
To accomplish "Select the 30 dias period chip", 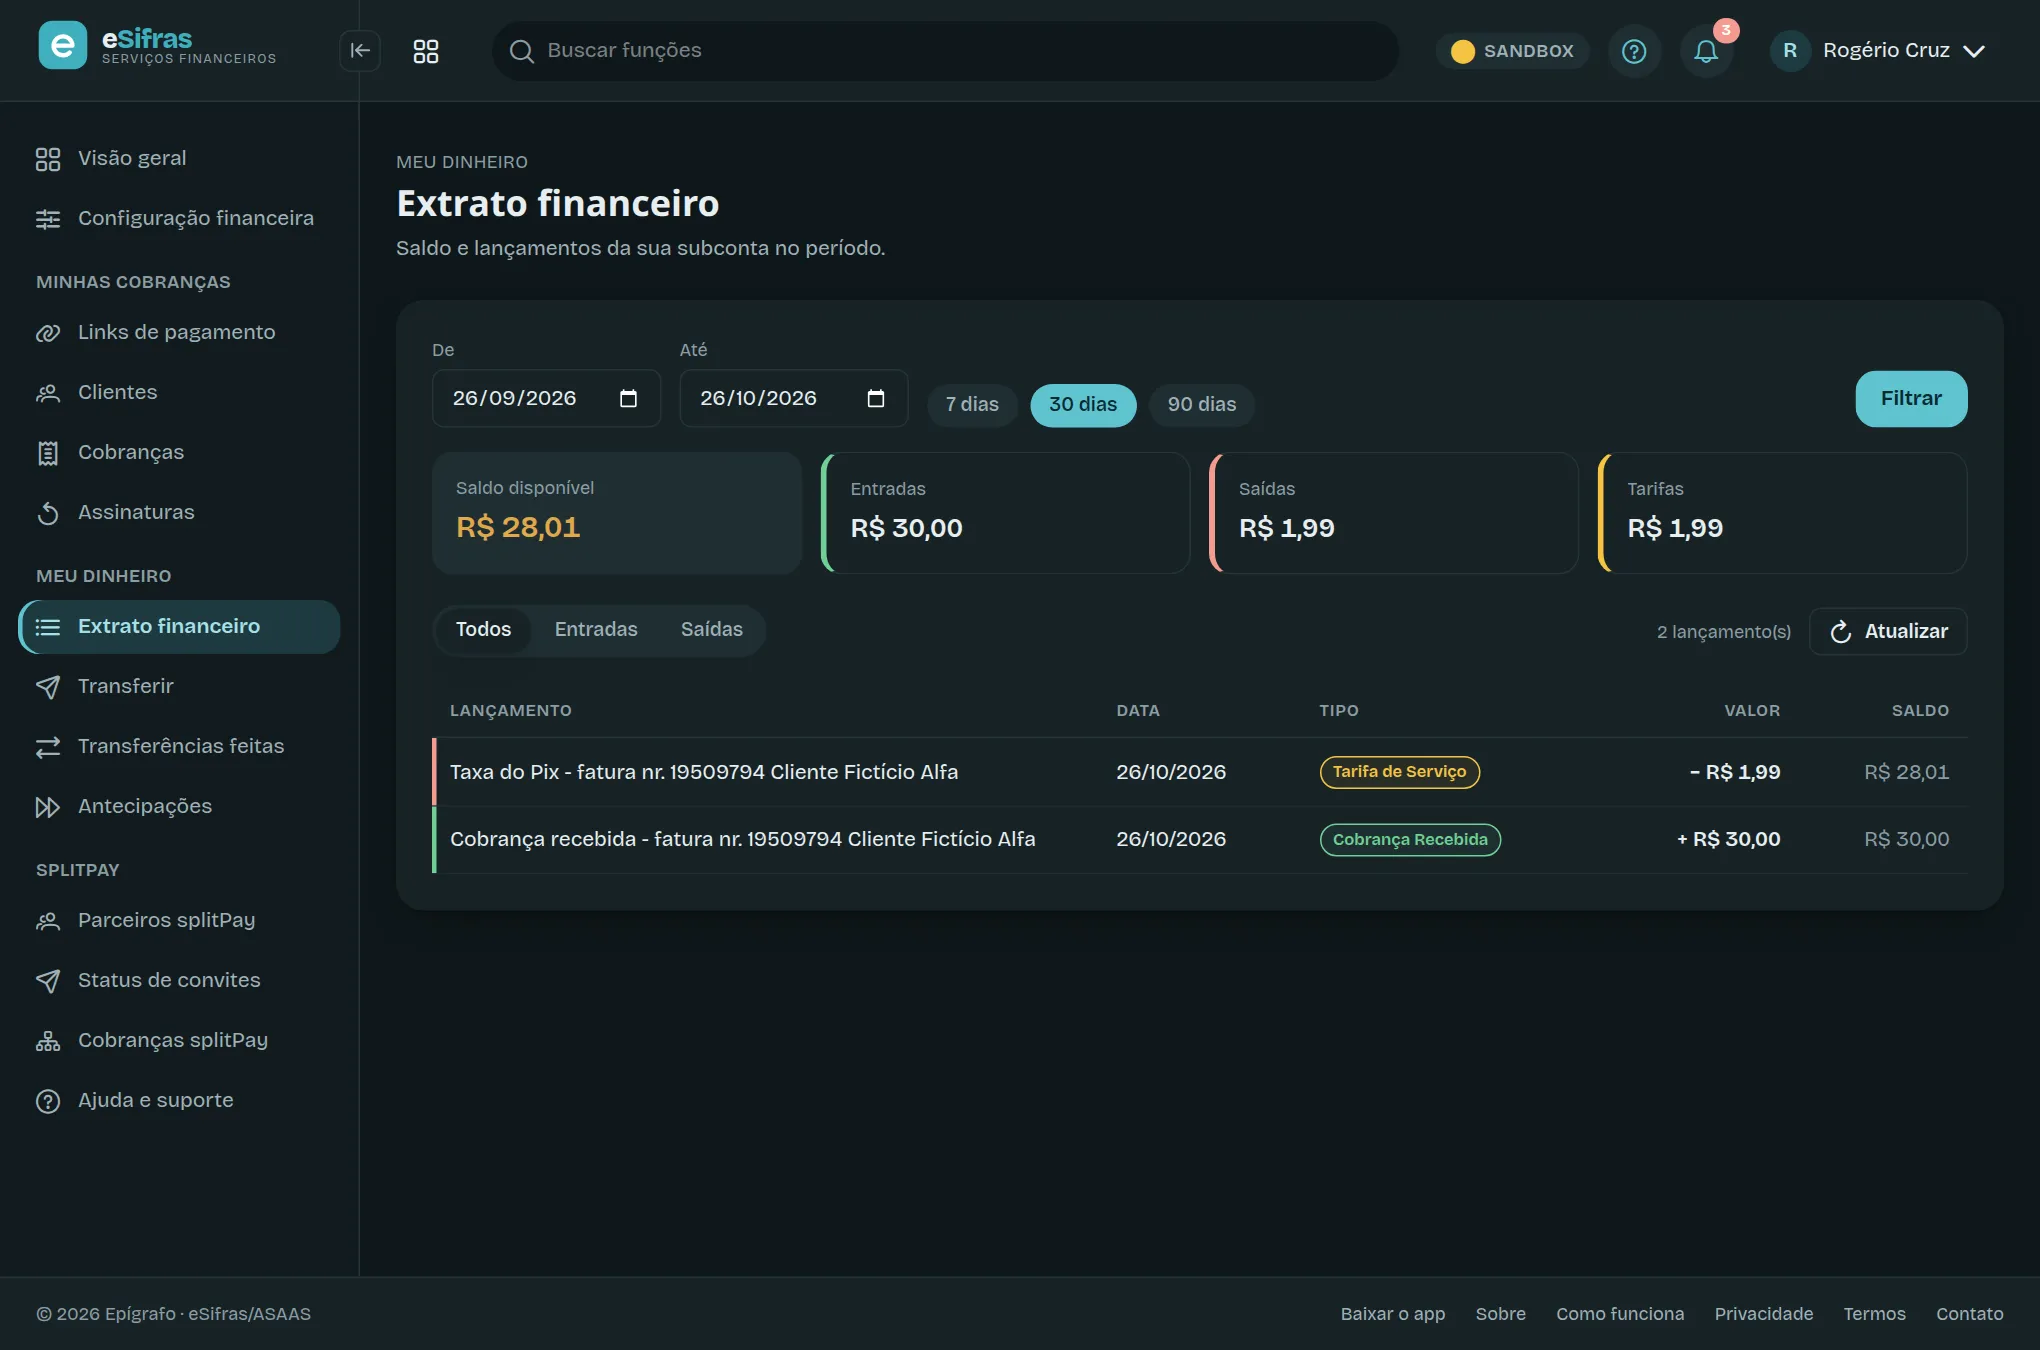I will click(1083, 405).
